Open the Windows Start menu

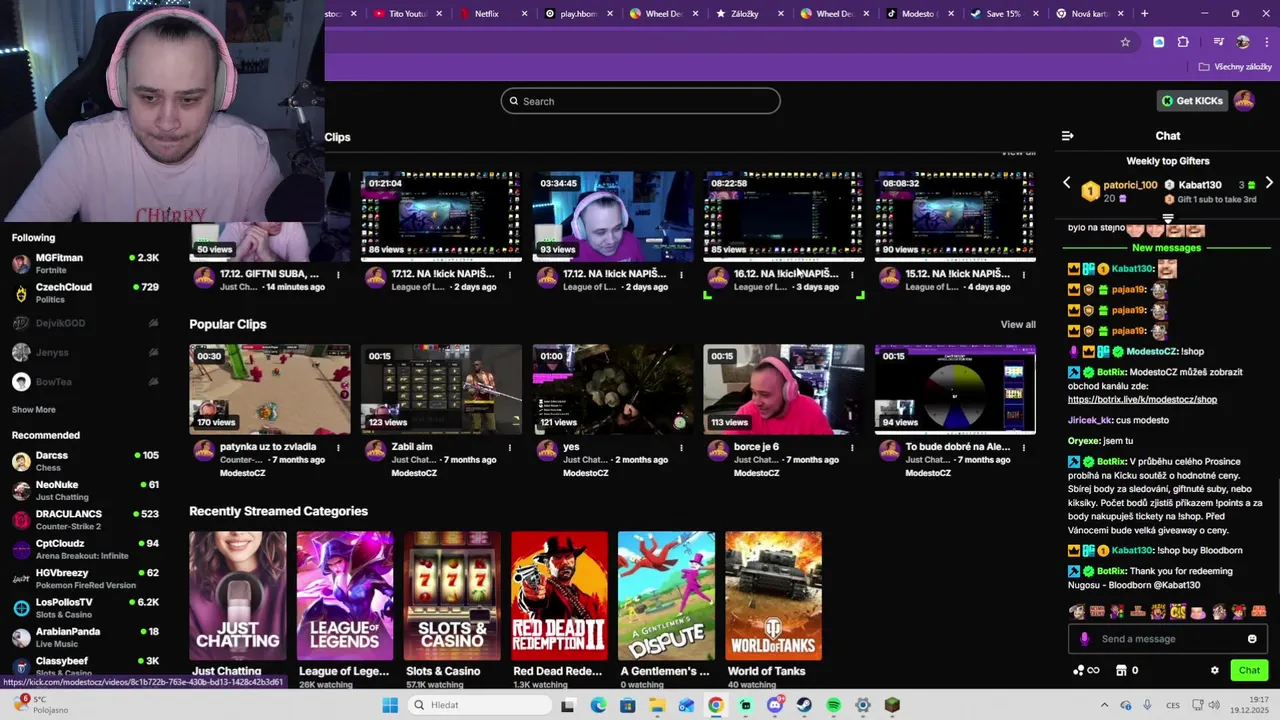pos(390,705)
